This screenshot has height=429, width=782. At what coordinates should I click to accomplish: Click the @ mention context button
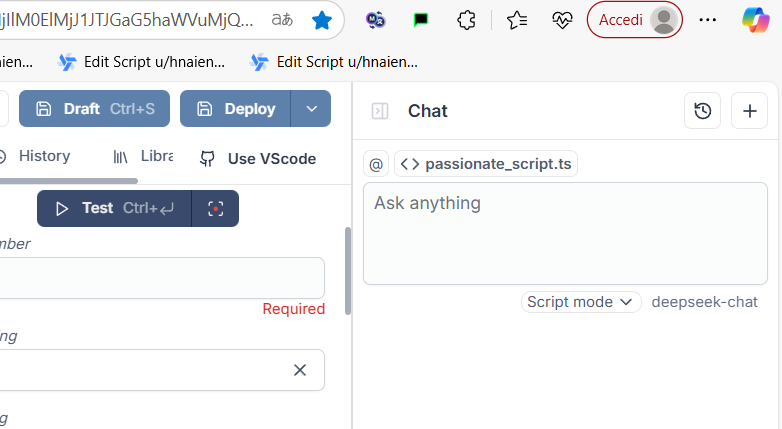[x=376, y=164]
